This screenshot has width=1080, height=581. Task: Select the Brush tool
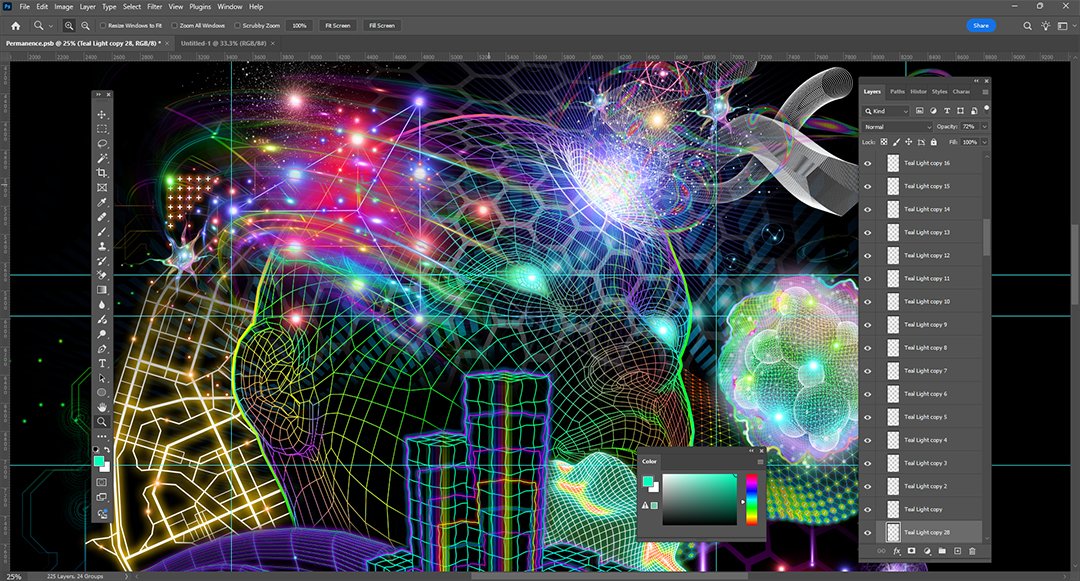[x=102, y=232]
